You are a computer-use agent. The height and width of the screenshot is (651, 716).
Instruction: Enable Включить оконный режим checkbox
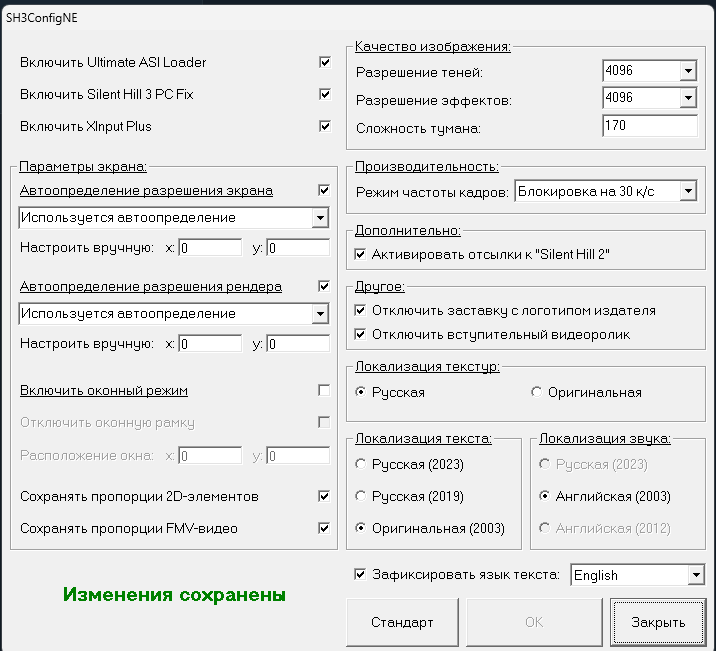(x=324, y=390)
